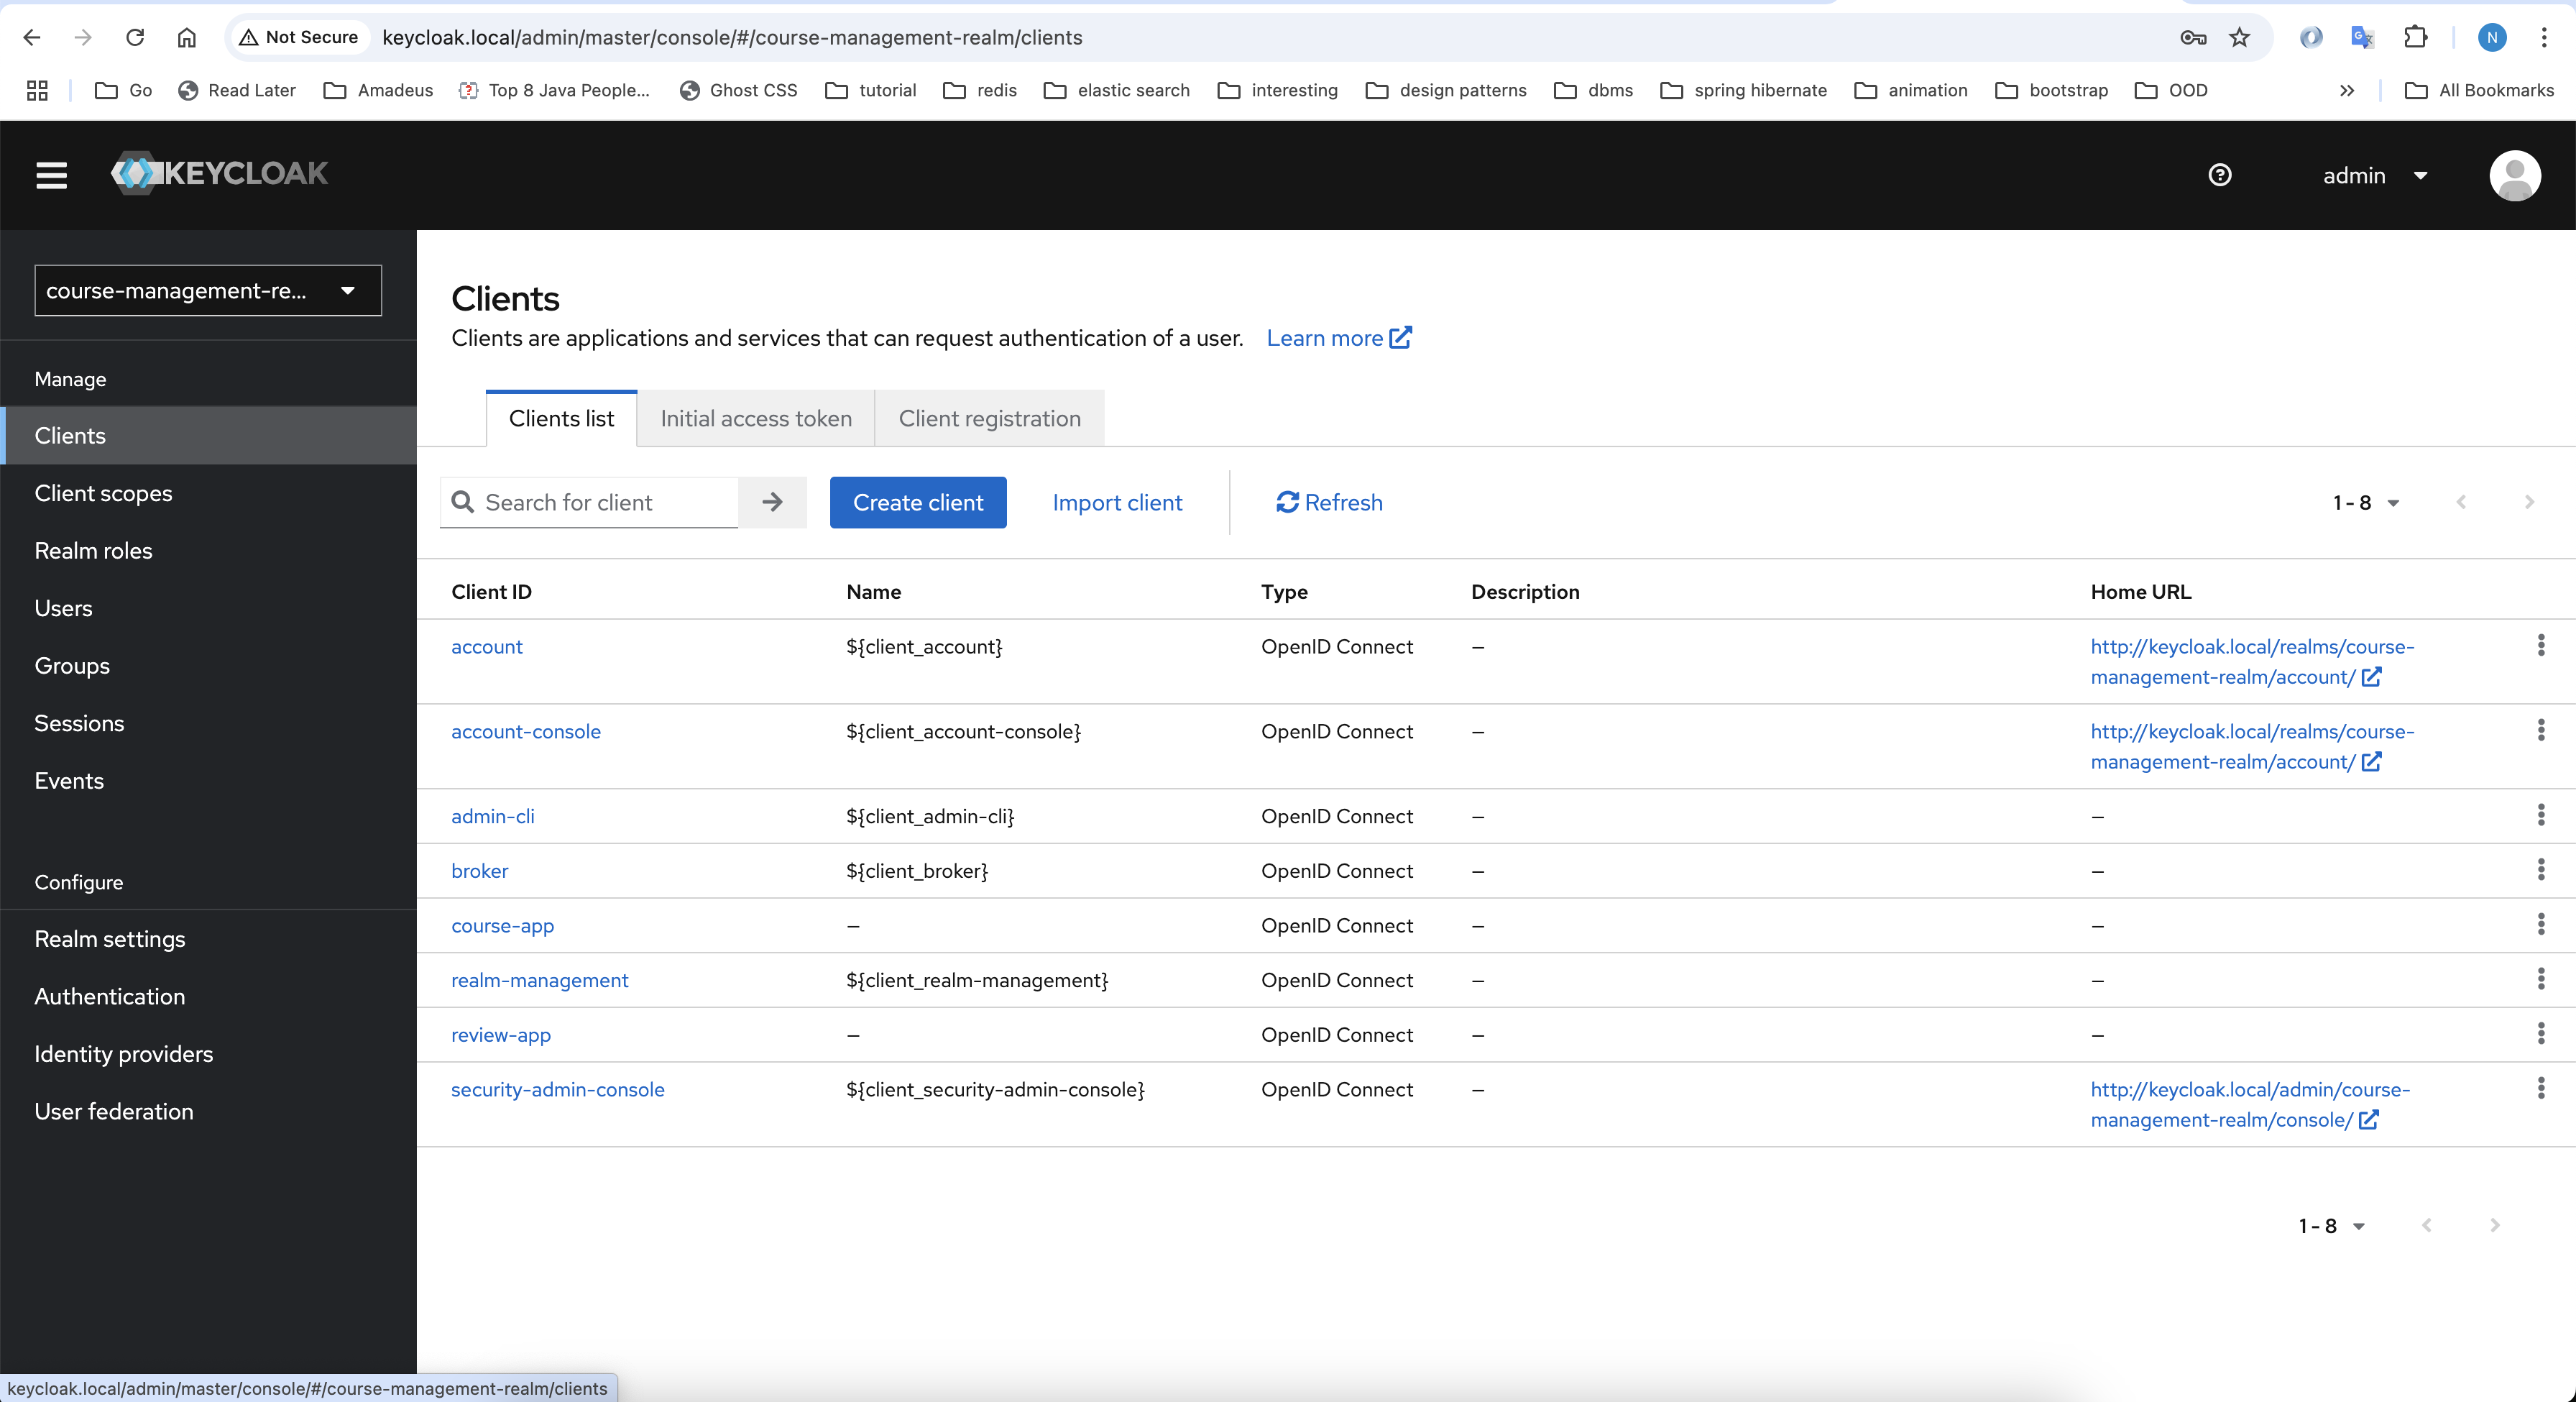Open Realm settings in sidebar
2576x1402 pixels.
click(110, 939)
